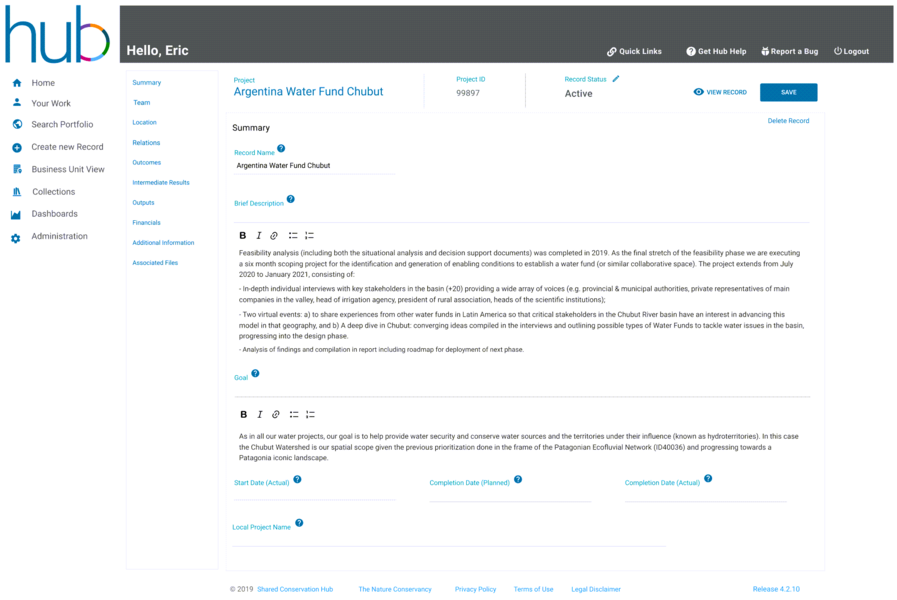Click the pencil icon beside Record Status
897x600 pixels.
click(x=616, y=78)
